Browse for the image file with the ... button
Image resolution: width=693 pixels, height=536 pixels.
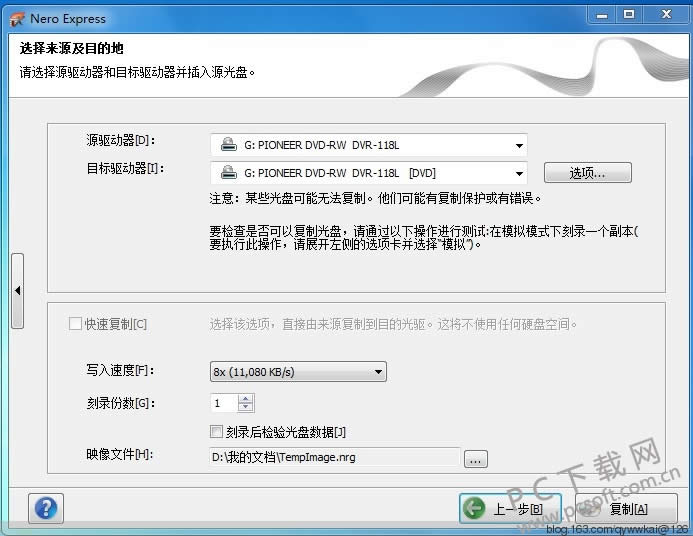(476, 459)
